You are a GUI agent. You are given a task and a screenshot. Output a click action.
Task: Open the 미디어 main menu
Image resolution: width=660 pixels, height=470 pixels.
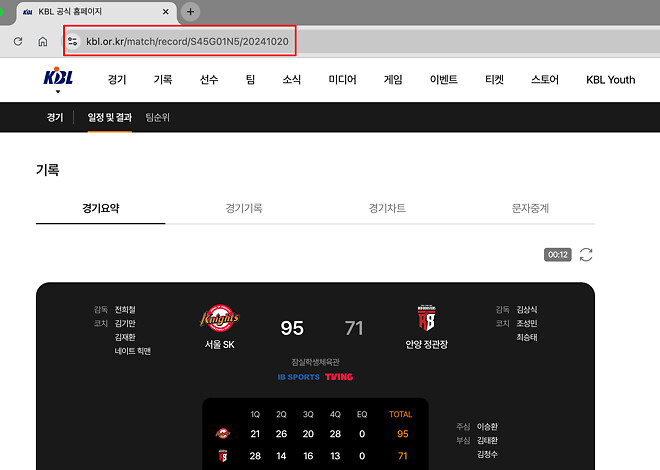tap(343, 80)
